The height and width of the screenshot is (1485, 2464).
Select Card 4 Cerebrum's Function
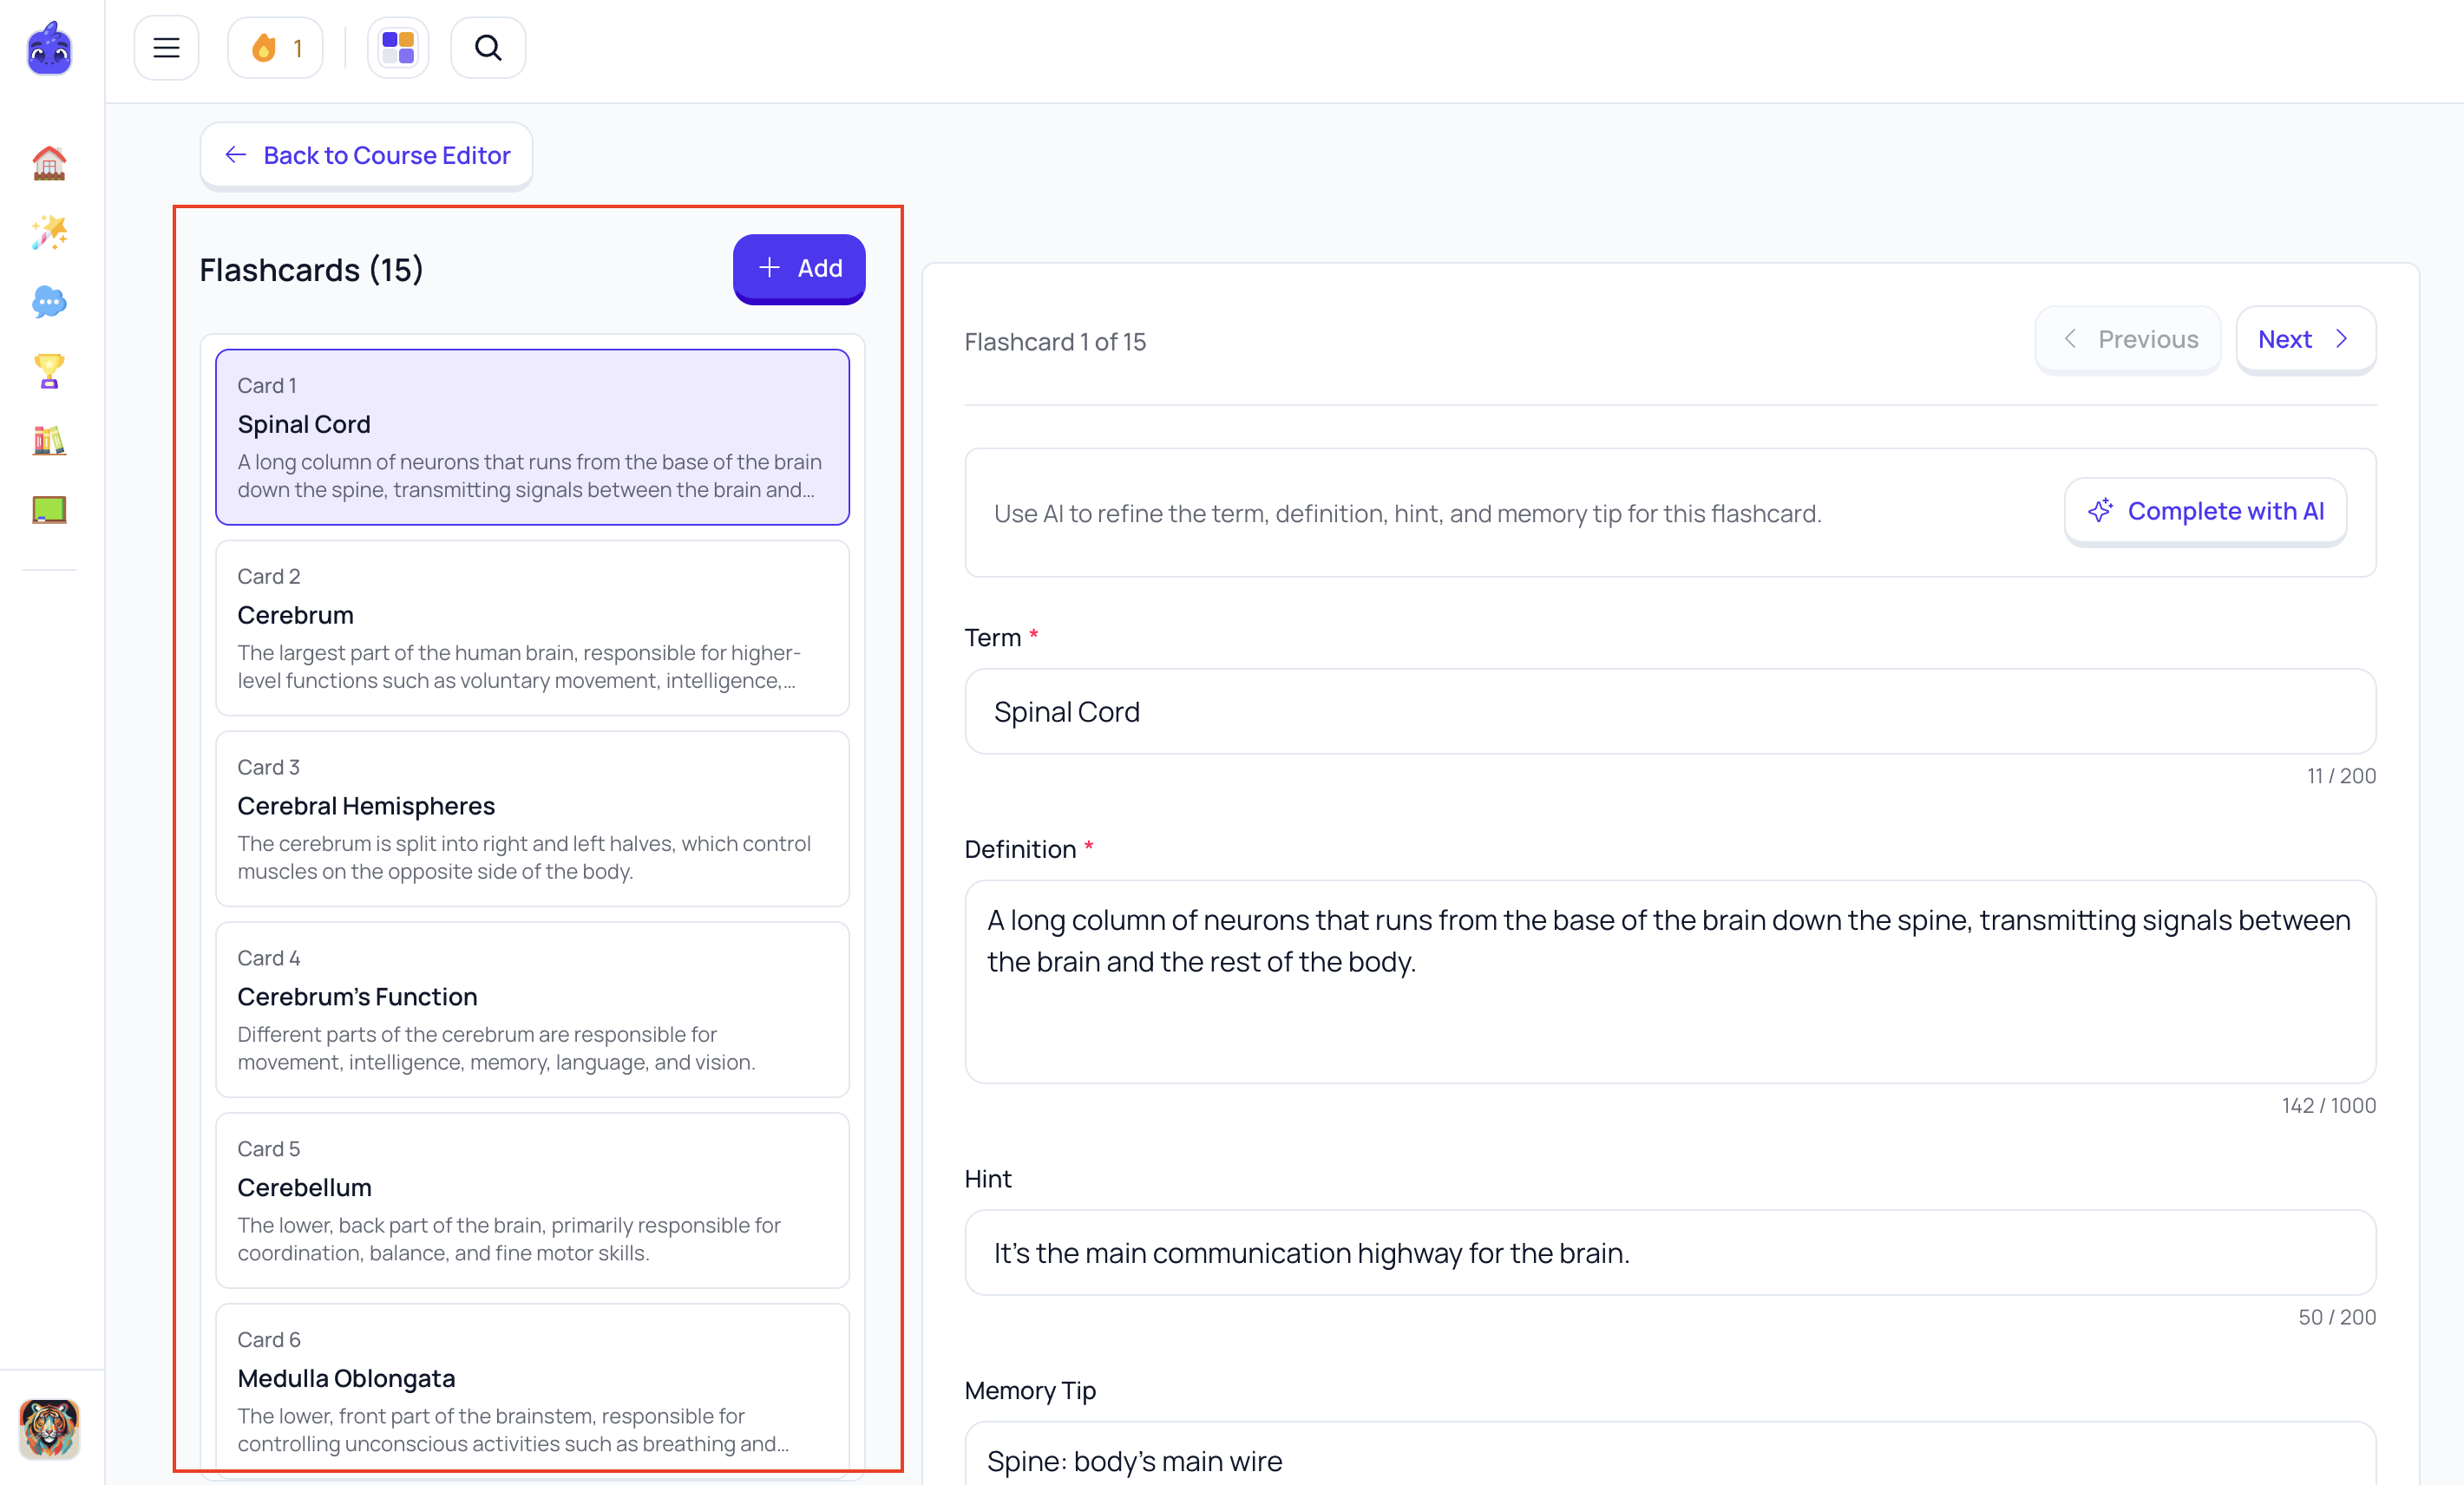532,1010
